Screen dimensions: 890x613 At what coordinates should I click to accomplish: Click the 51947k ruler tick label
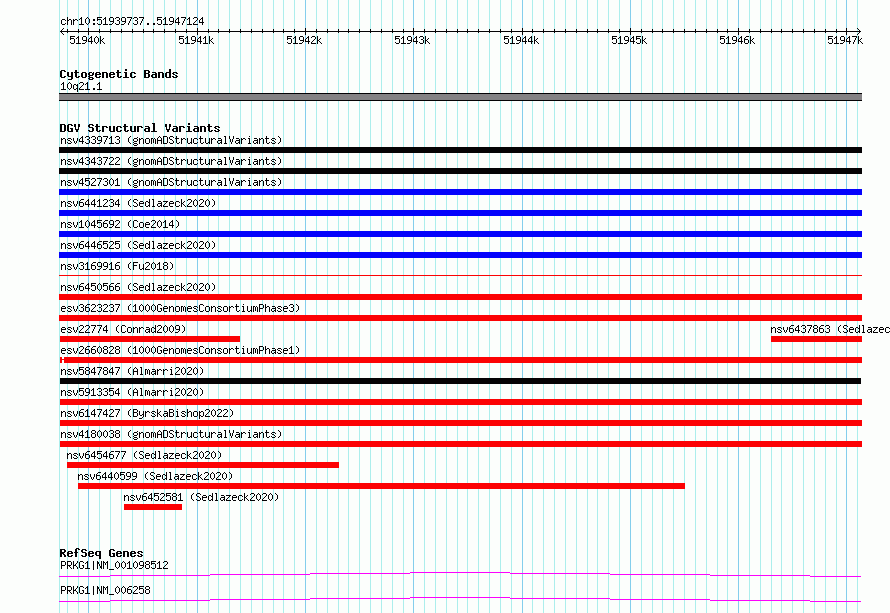tap(845, 40)
